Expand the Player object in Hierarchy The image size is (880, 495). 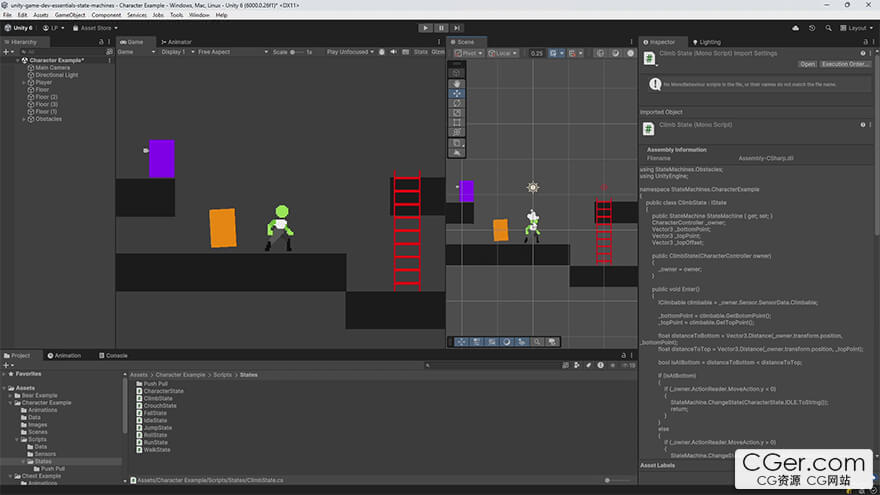point(24,82)
